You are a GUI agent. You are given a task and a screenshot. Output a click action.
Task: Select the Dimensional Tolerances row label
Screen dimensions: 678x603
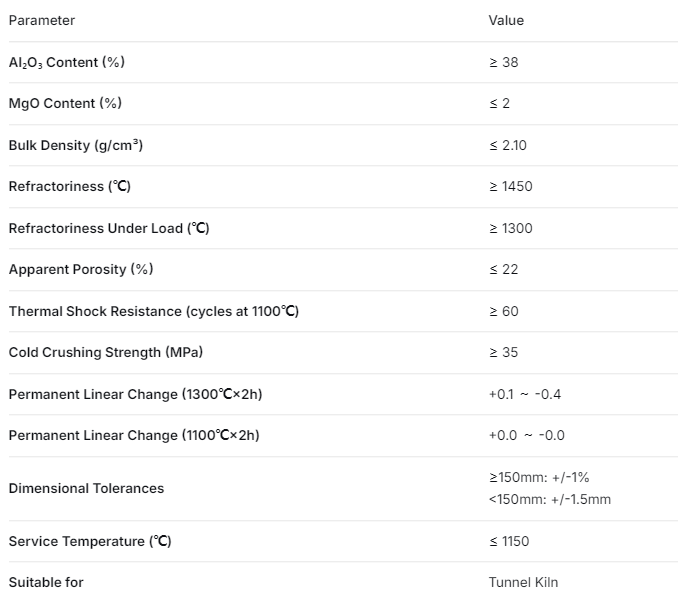point(86,488)
